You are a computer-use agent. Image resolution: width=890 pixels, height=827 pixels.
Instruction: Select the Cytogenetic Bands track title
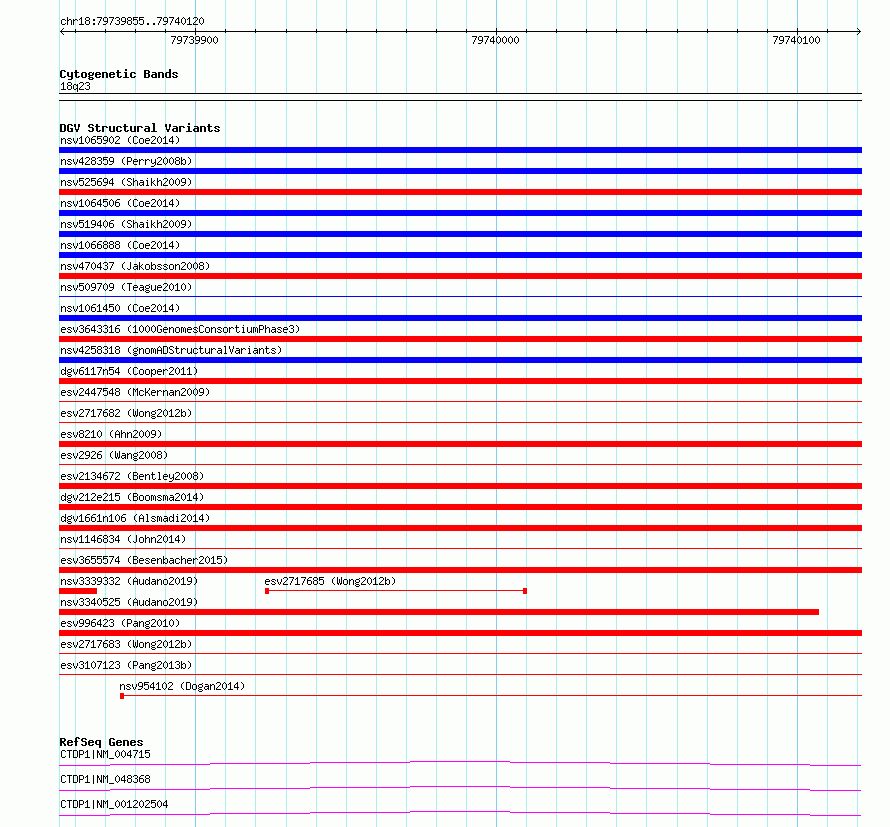click(x=119, y=74)
